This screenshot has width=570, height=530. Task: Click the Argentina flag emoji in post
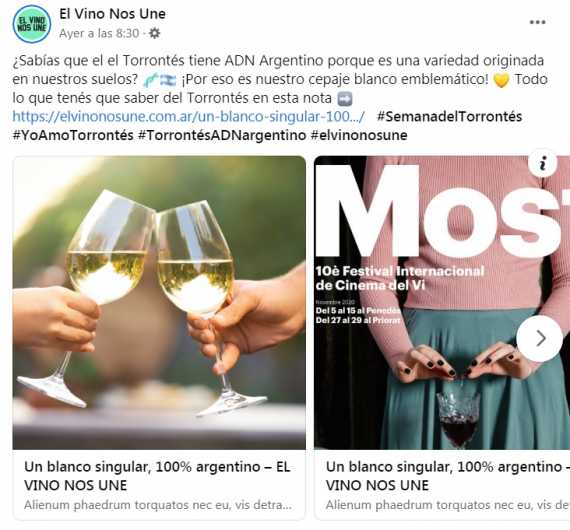tap(168, 80)
